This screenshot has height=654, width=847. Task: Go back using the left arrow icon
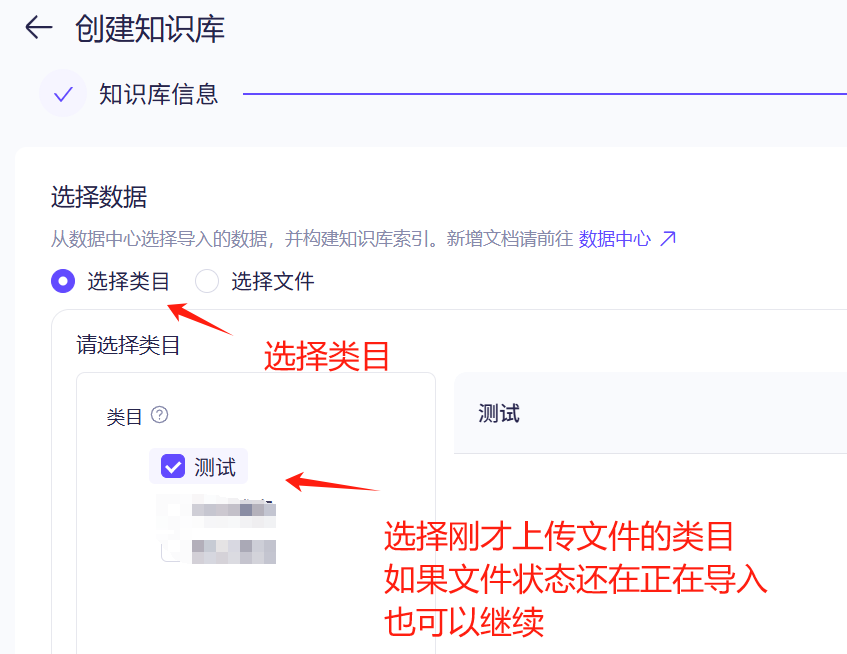point(38,28)
